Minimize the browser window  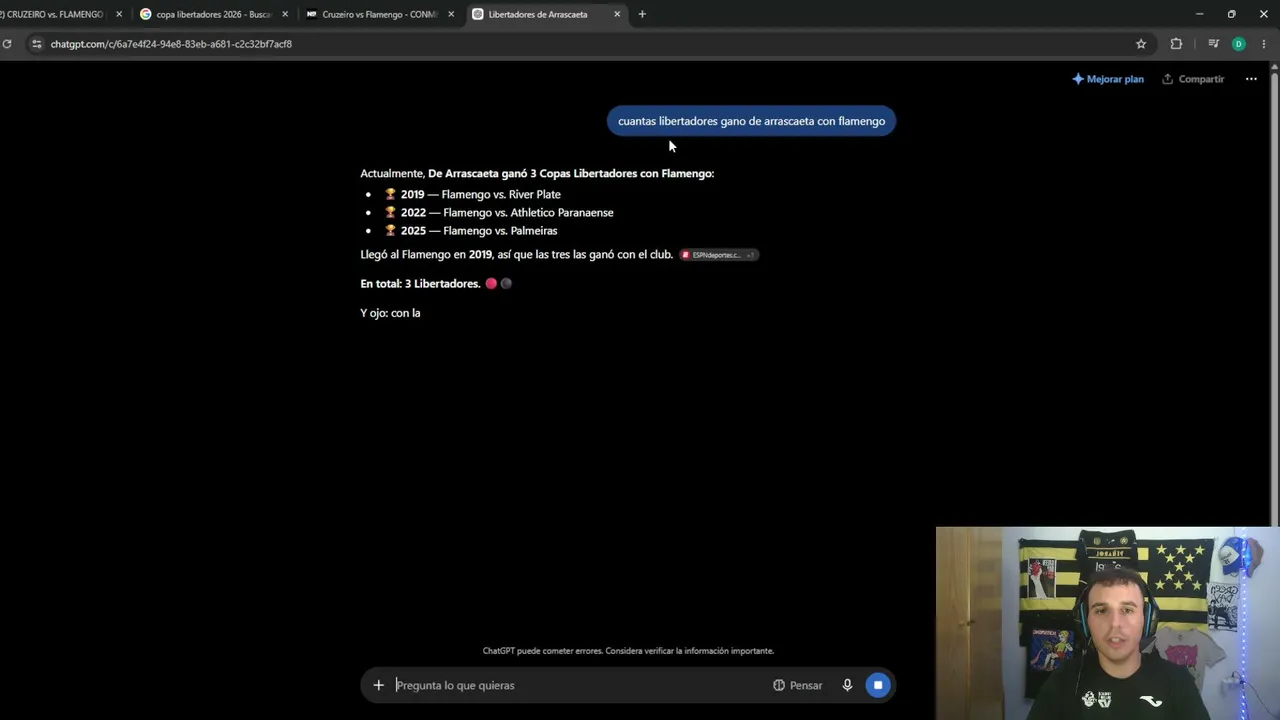click(x=1199, y=14)
